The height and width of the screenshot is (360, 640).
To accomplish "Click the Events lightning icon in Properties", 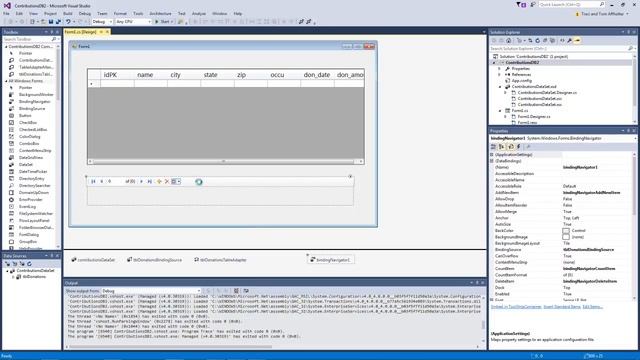I will [519, 147].
